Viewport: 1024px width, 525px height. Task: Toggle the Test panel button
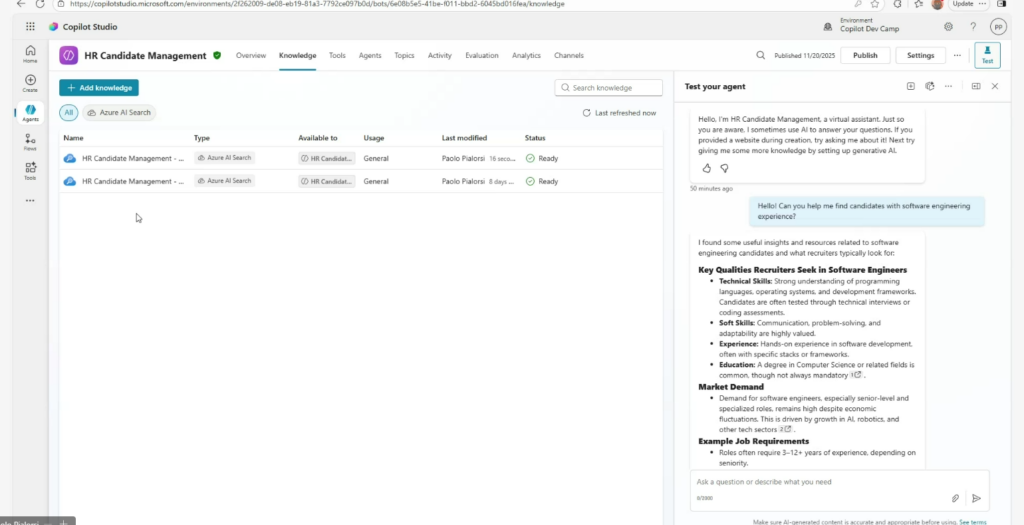point(987,55)
